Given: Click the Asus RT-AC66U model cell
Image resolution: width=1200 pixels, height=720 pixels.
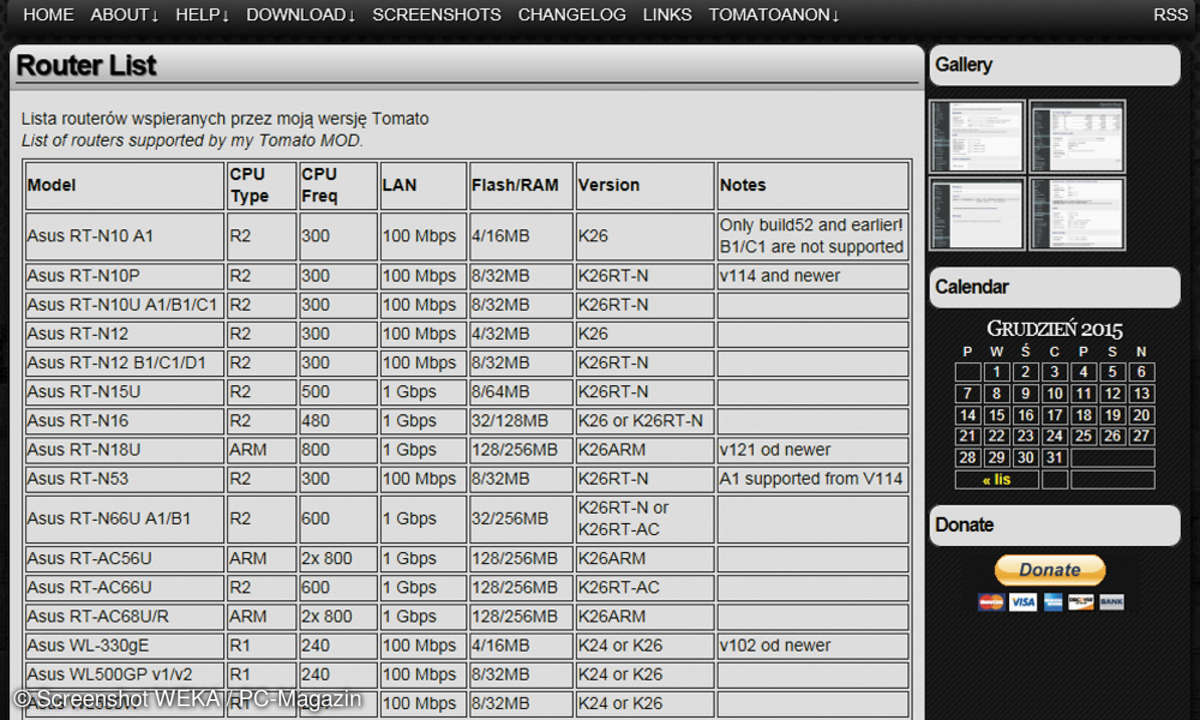Looking at the screenshot, I should click(125, 588).
